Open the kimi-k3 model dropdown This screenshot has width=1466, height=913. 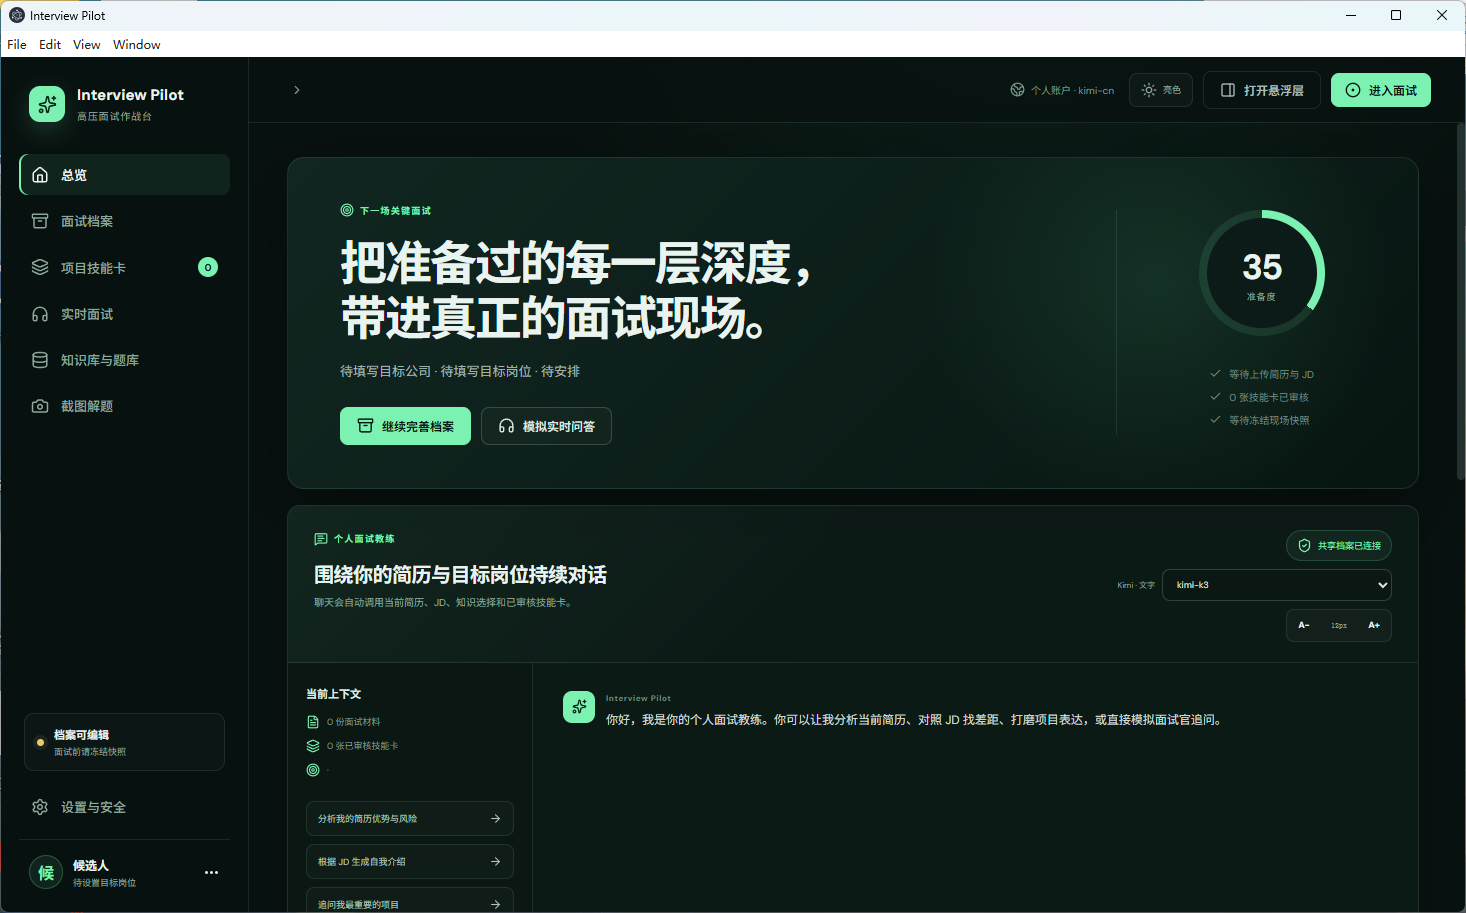point(1277,585)
